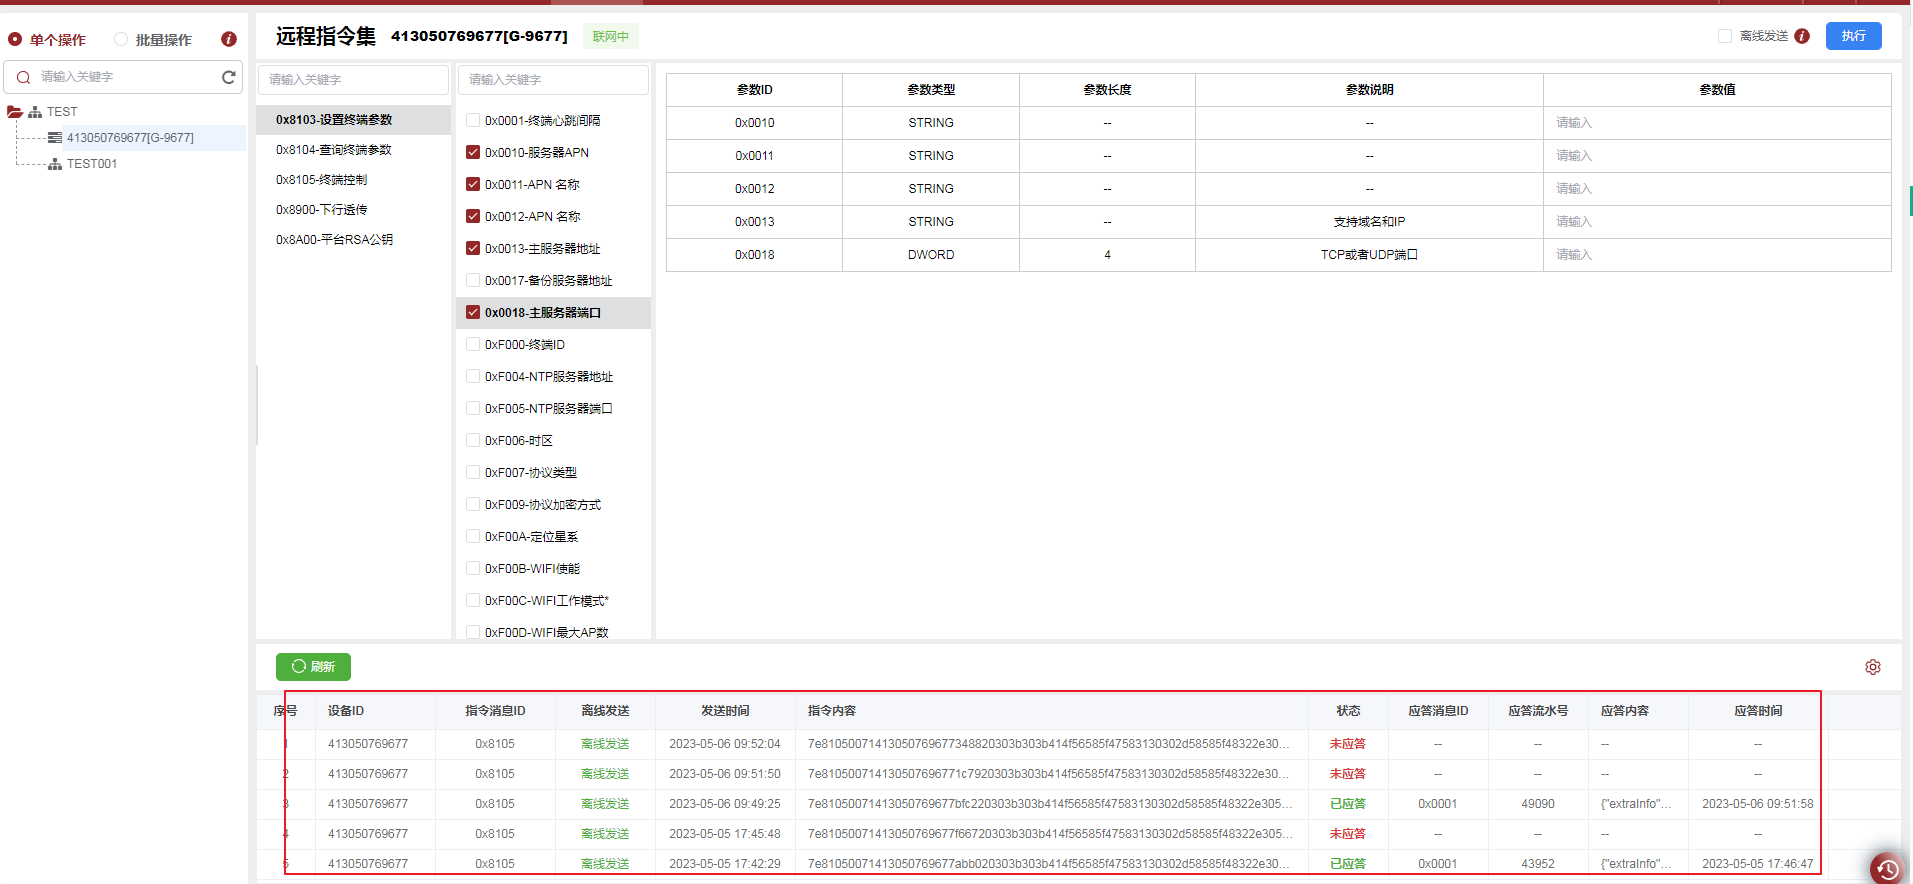This screenshot has width=1913, height=884.
Task: Open table settings gear icon
Action: pyautogui.click(x=1872, y=667)
